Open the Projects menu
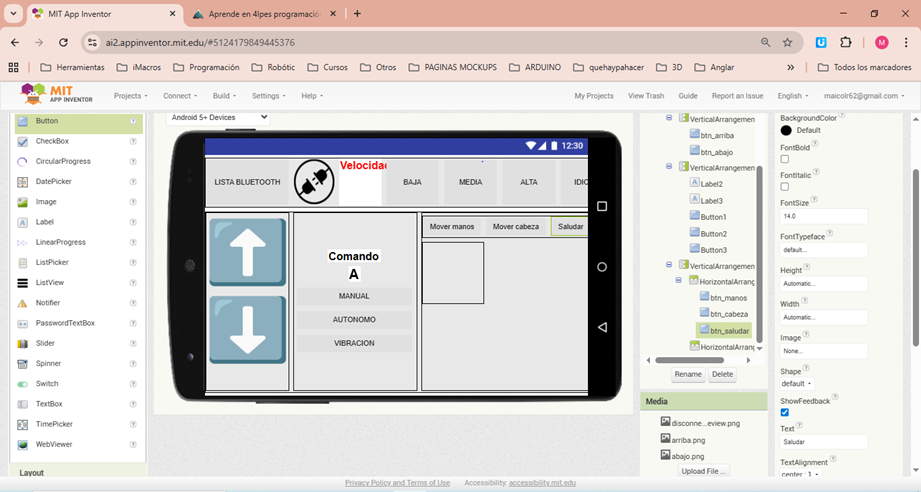The image size is (921, 492). [130, 96]
